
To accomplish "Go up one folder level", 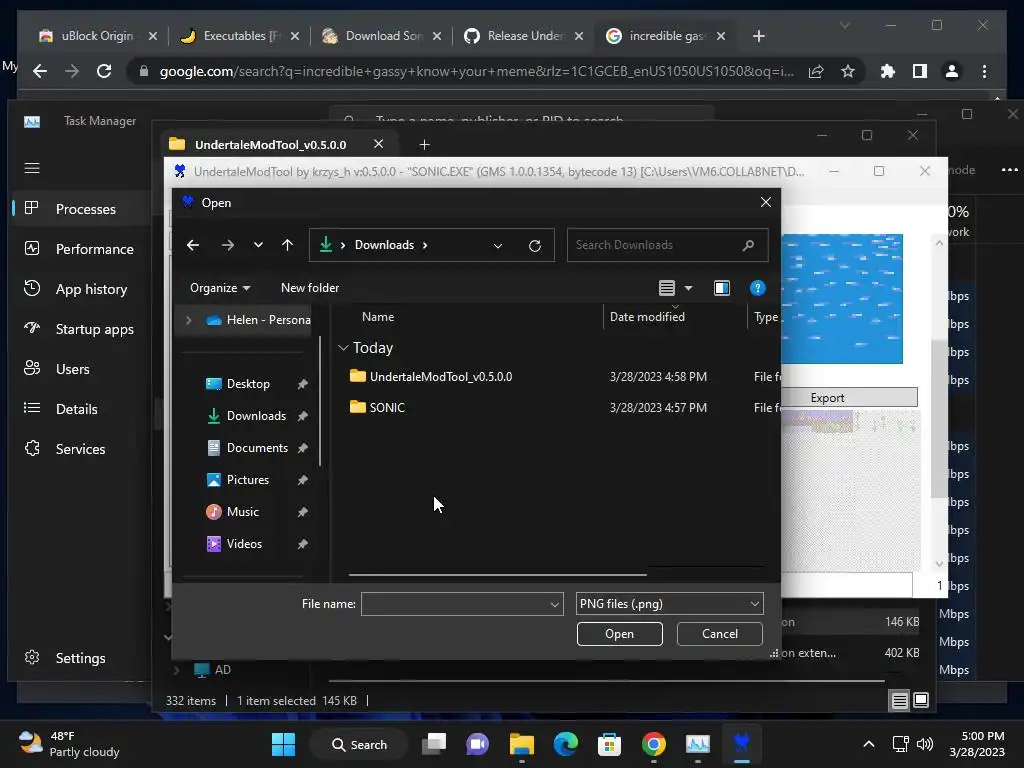I will (x=287, y=245).
